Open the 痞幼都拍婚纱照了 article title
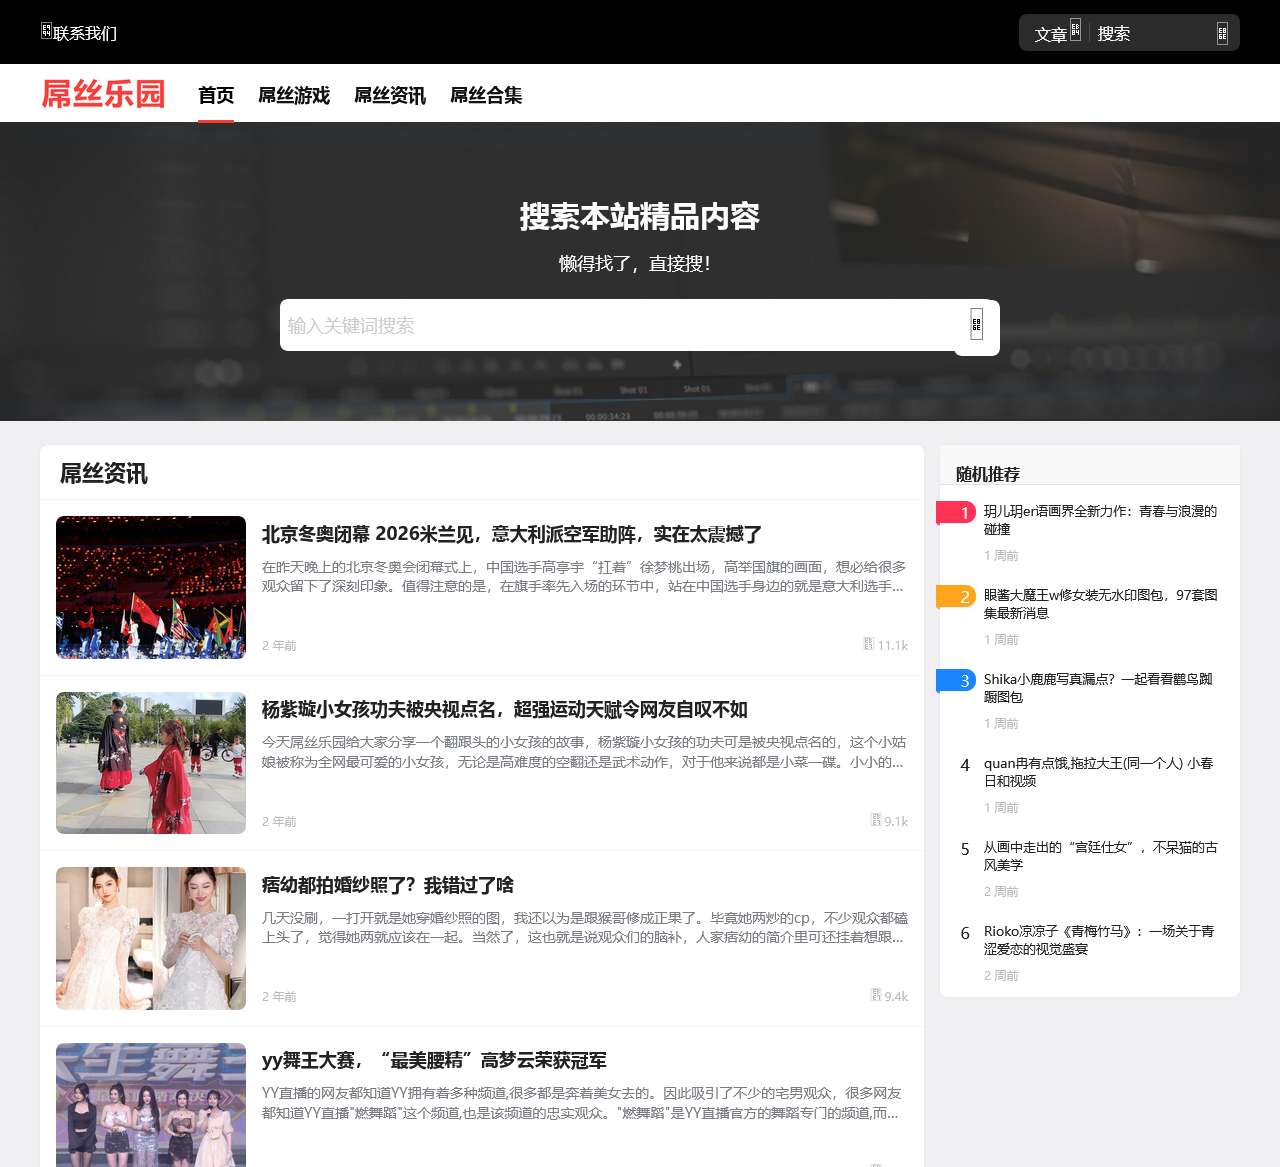1280x1167 pixels. click(x=388, y=885)
